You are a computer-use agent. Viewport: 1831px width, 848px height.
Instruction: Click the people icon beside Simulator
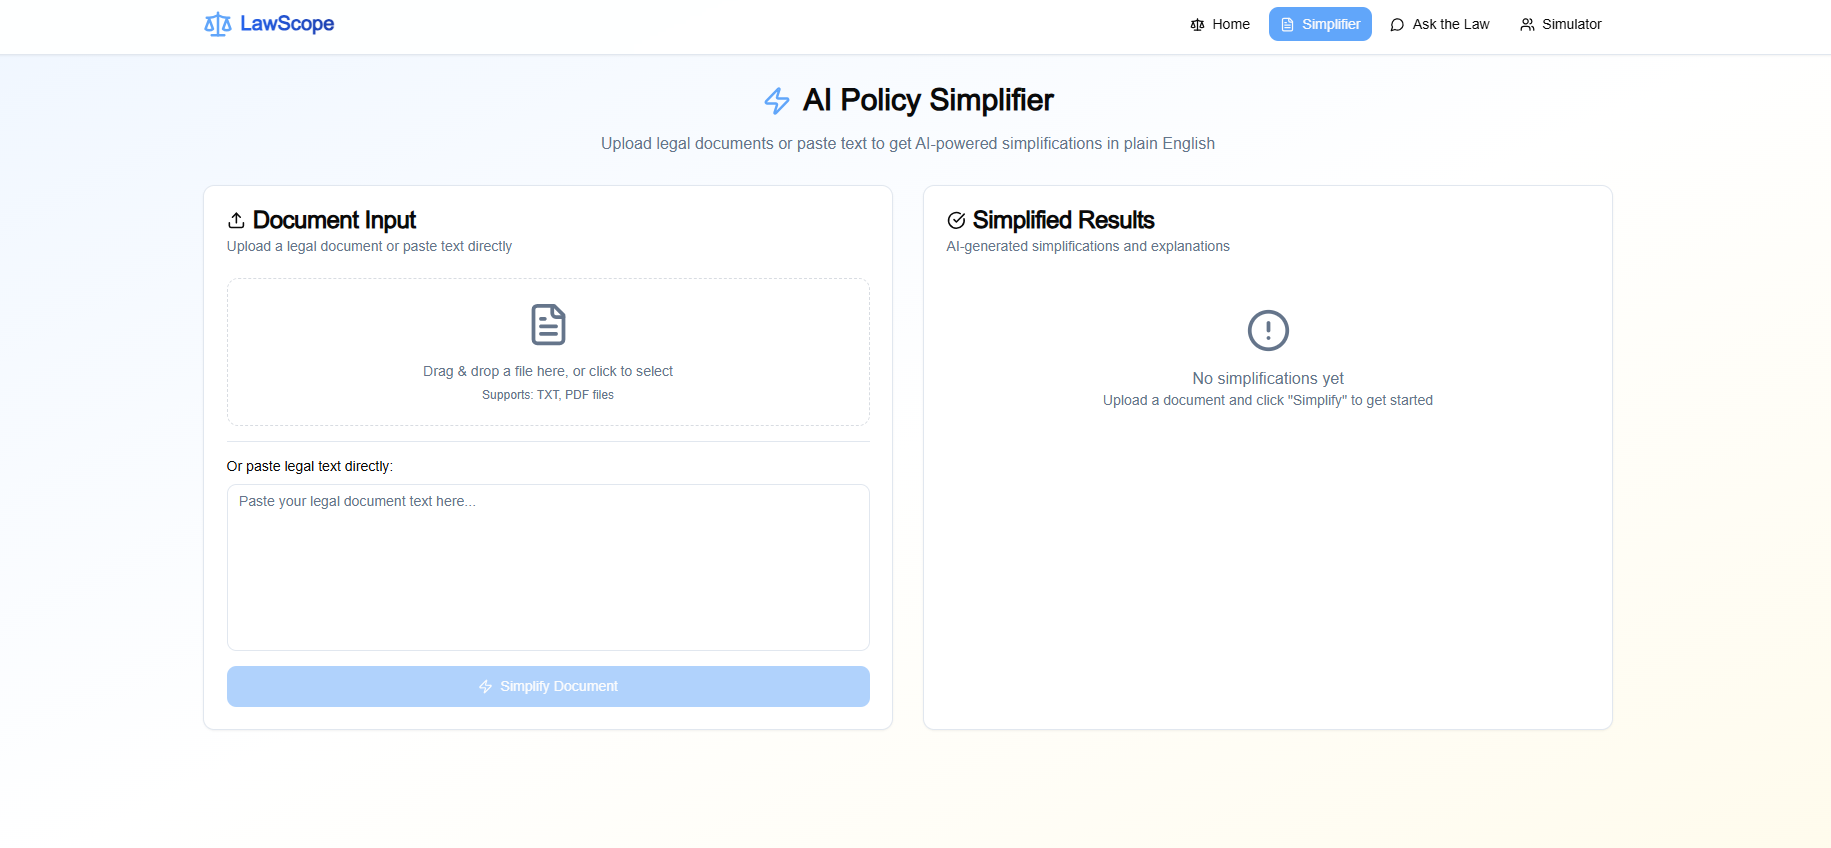(1527, 25)
